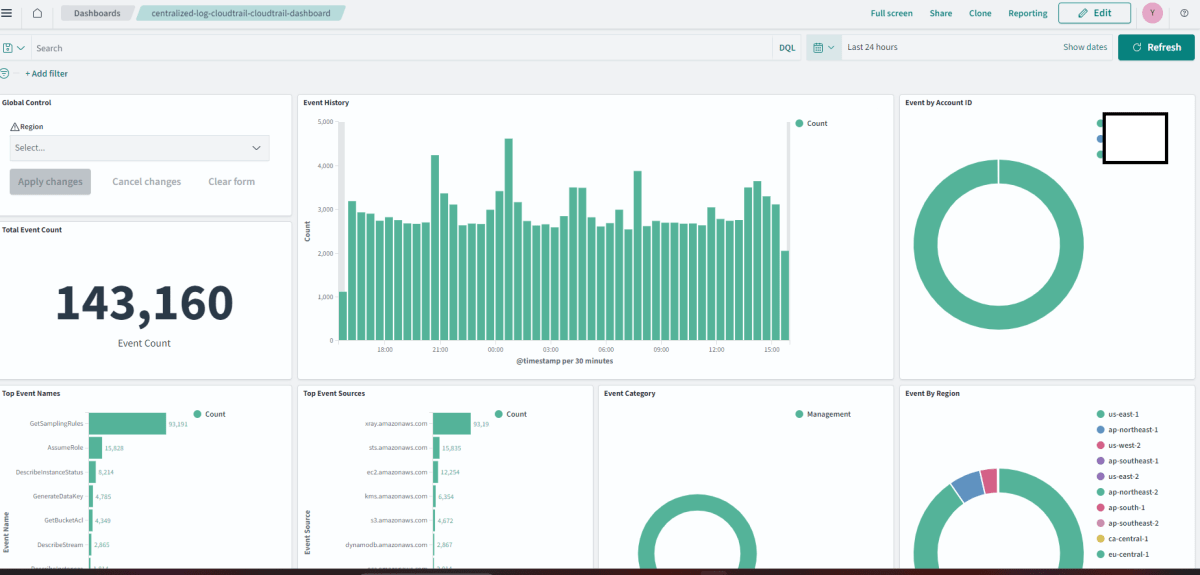Click the kms.amazonaws.com label
Image resolution: width=1200 pixels, height=575 pixels.
coord(398,496)
